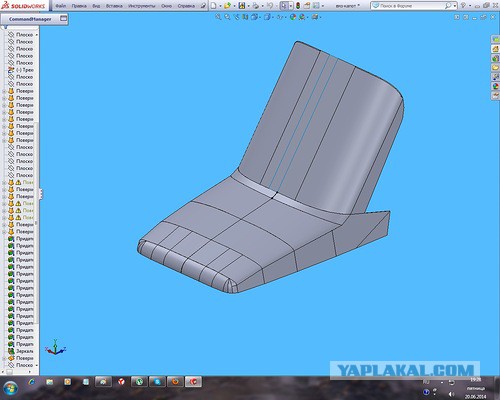Print the document using the Print icon
This screenshot has width=500, height=400.
256,6
